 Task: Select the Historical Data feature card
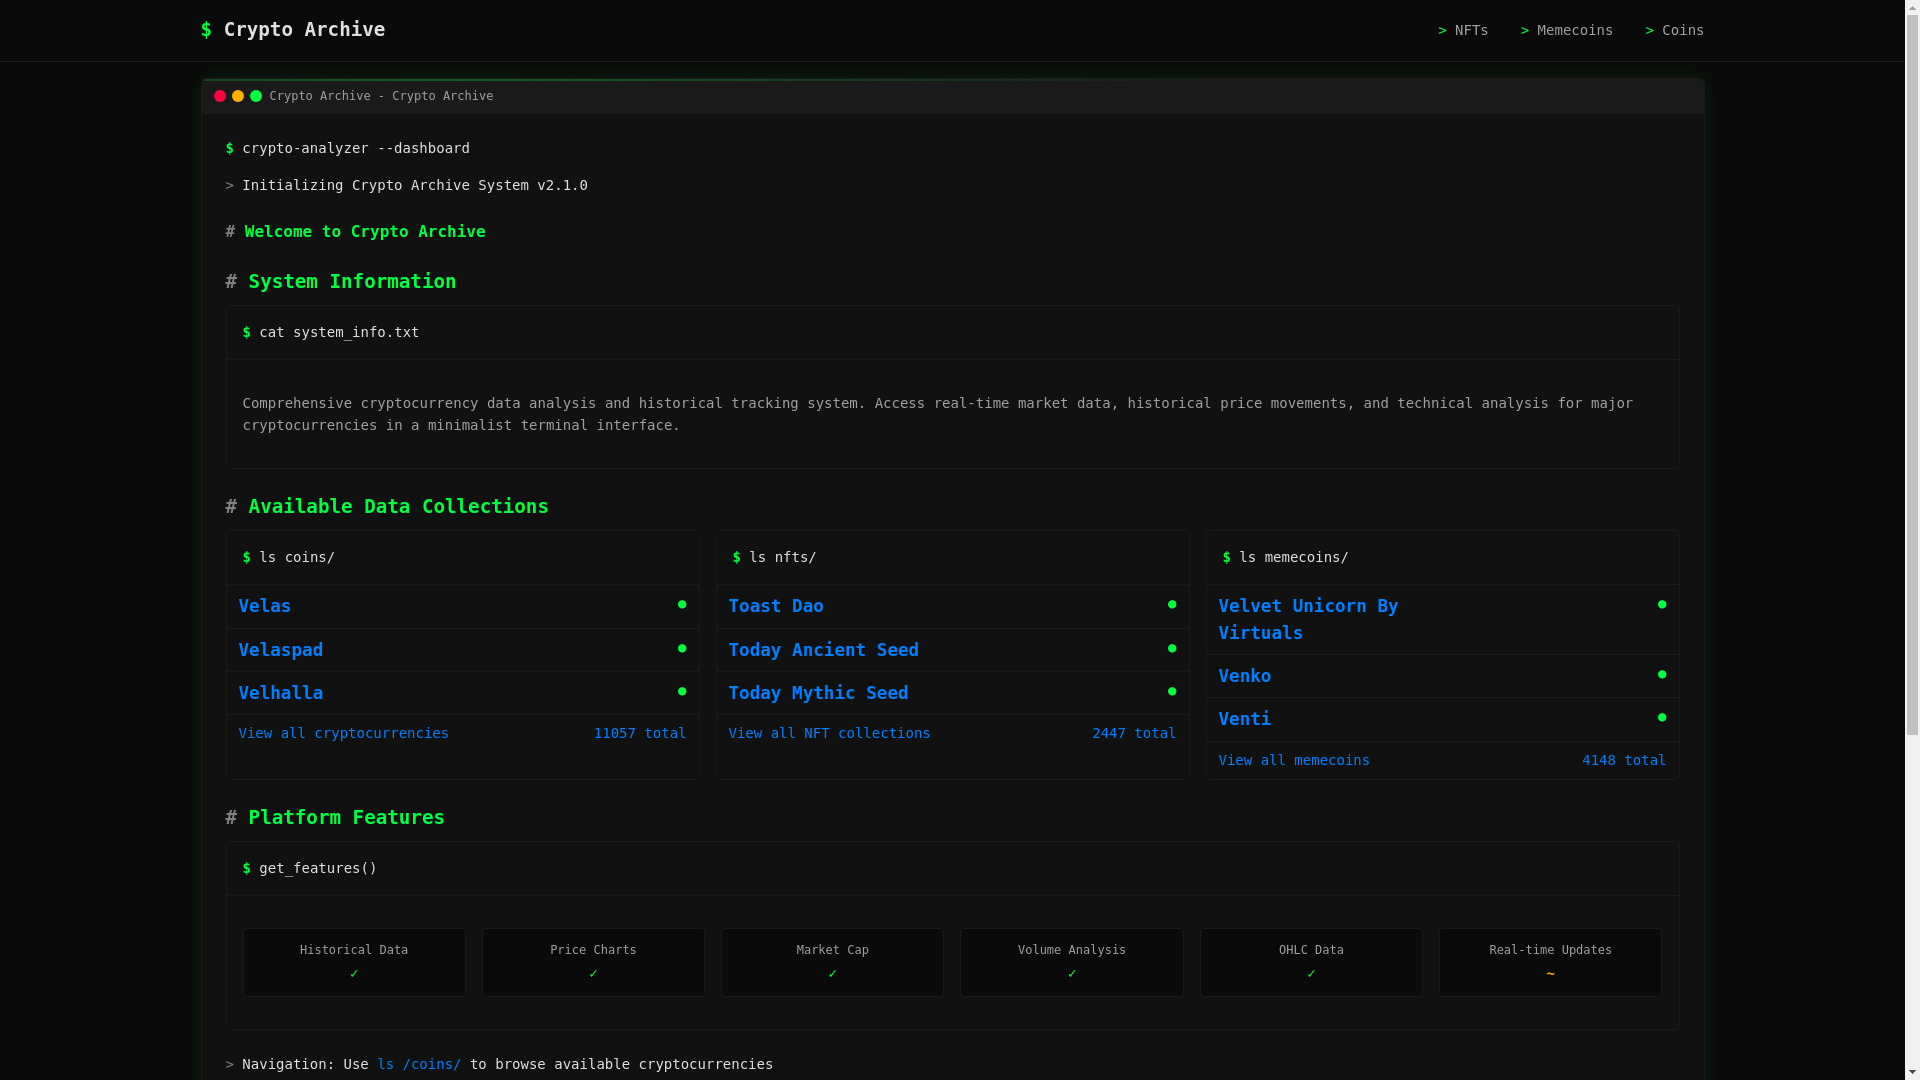[354, 962]
